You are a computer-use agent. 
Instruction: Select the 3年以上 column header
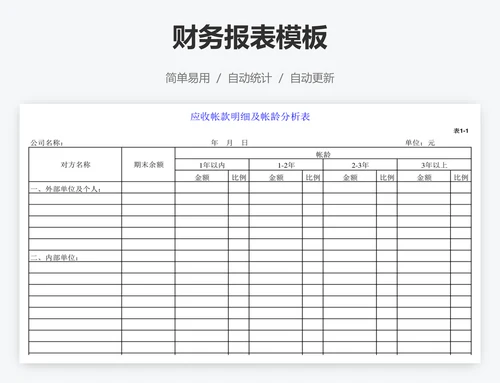pos(434,165)
